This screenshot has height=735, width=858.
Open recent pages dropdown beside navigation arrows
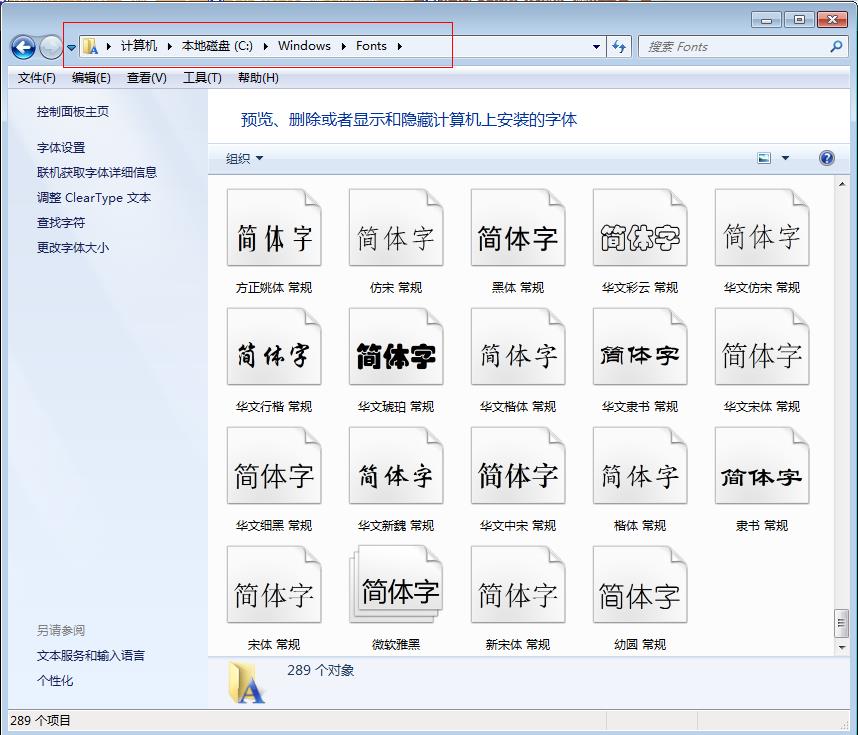[71, 47]
